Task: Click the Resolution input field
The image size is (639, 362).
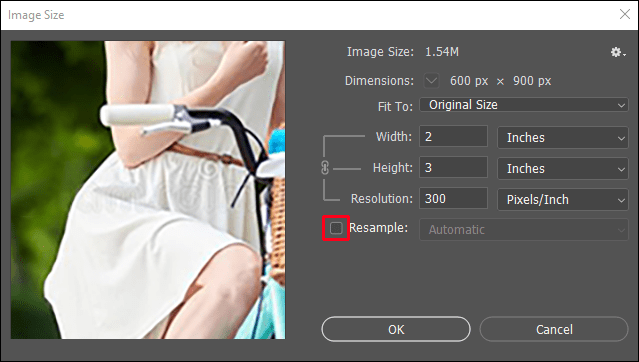Action: [x=454, y=199]
